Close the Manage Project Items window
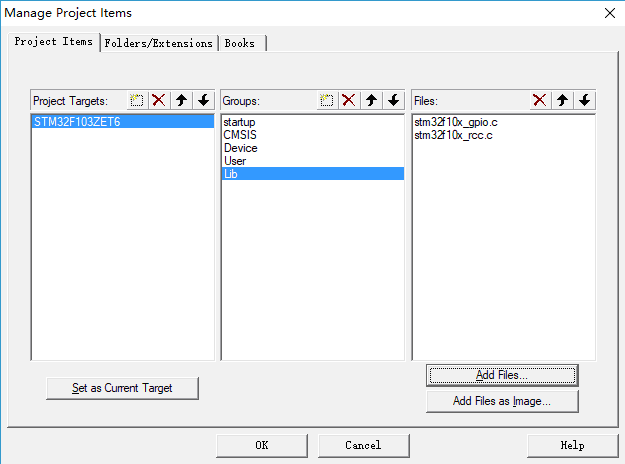This screenshot has width=625, height=464. tap(609, 13)
